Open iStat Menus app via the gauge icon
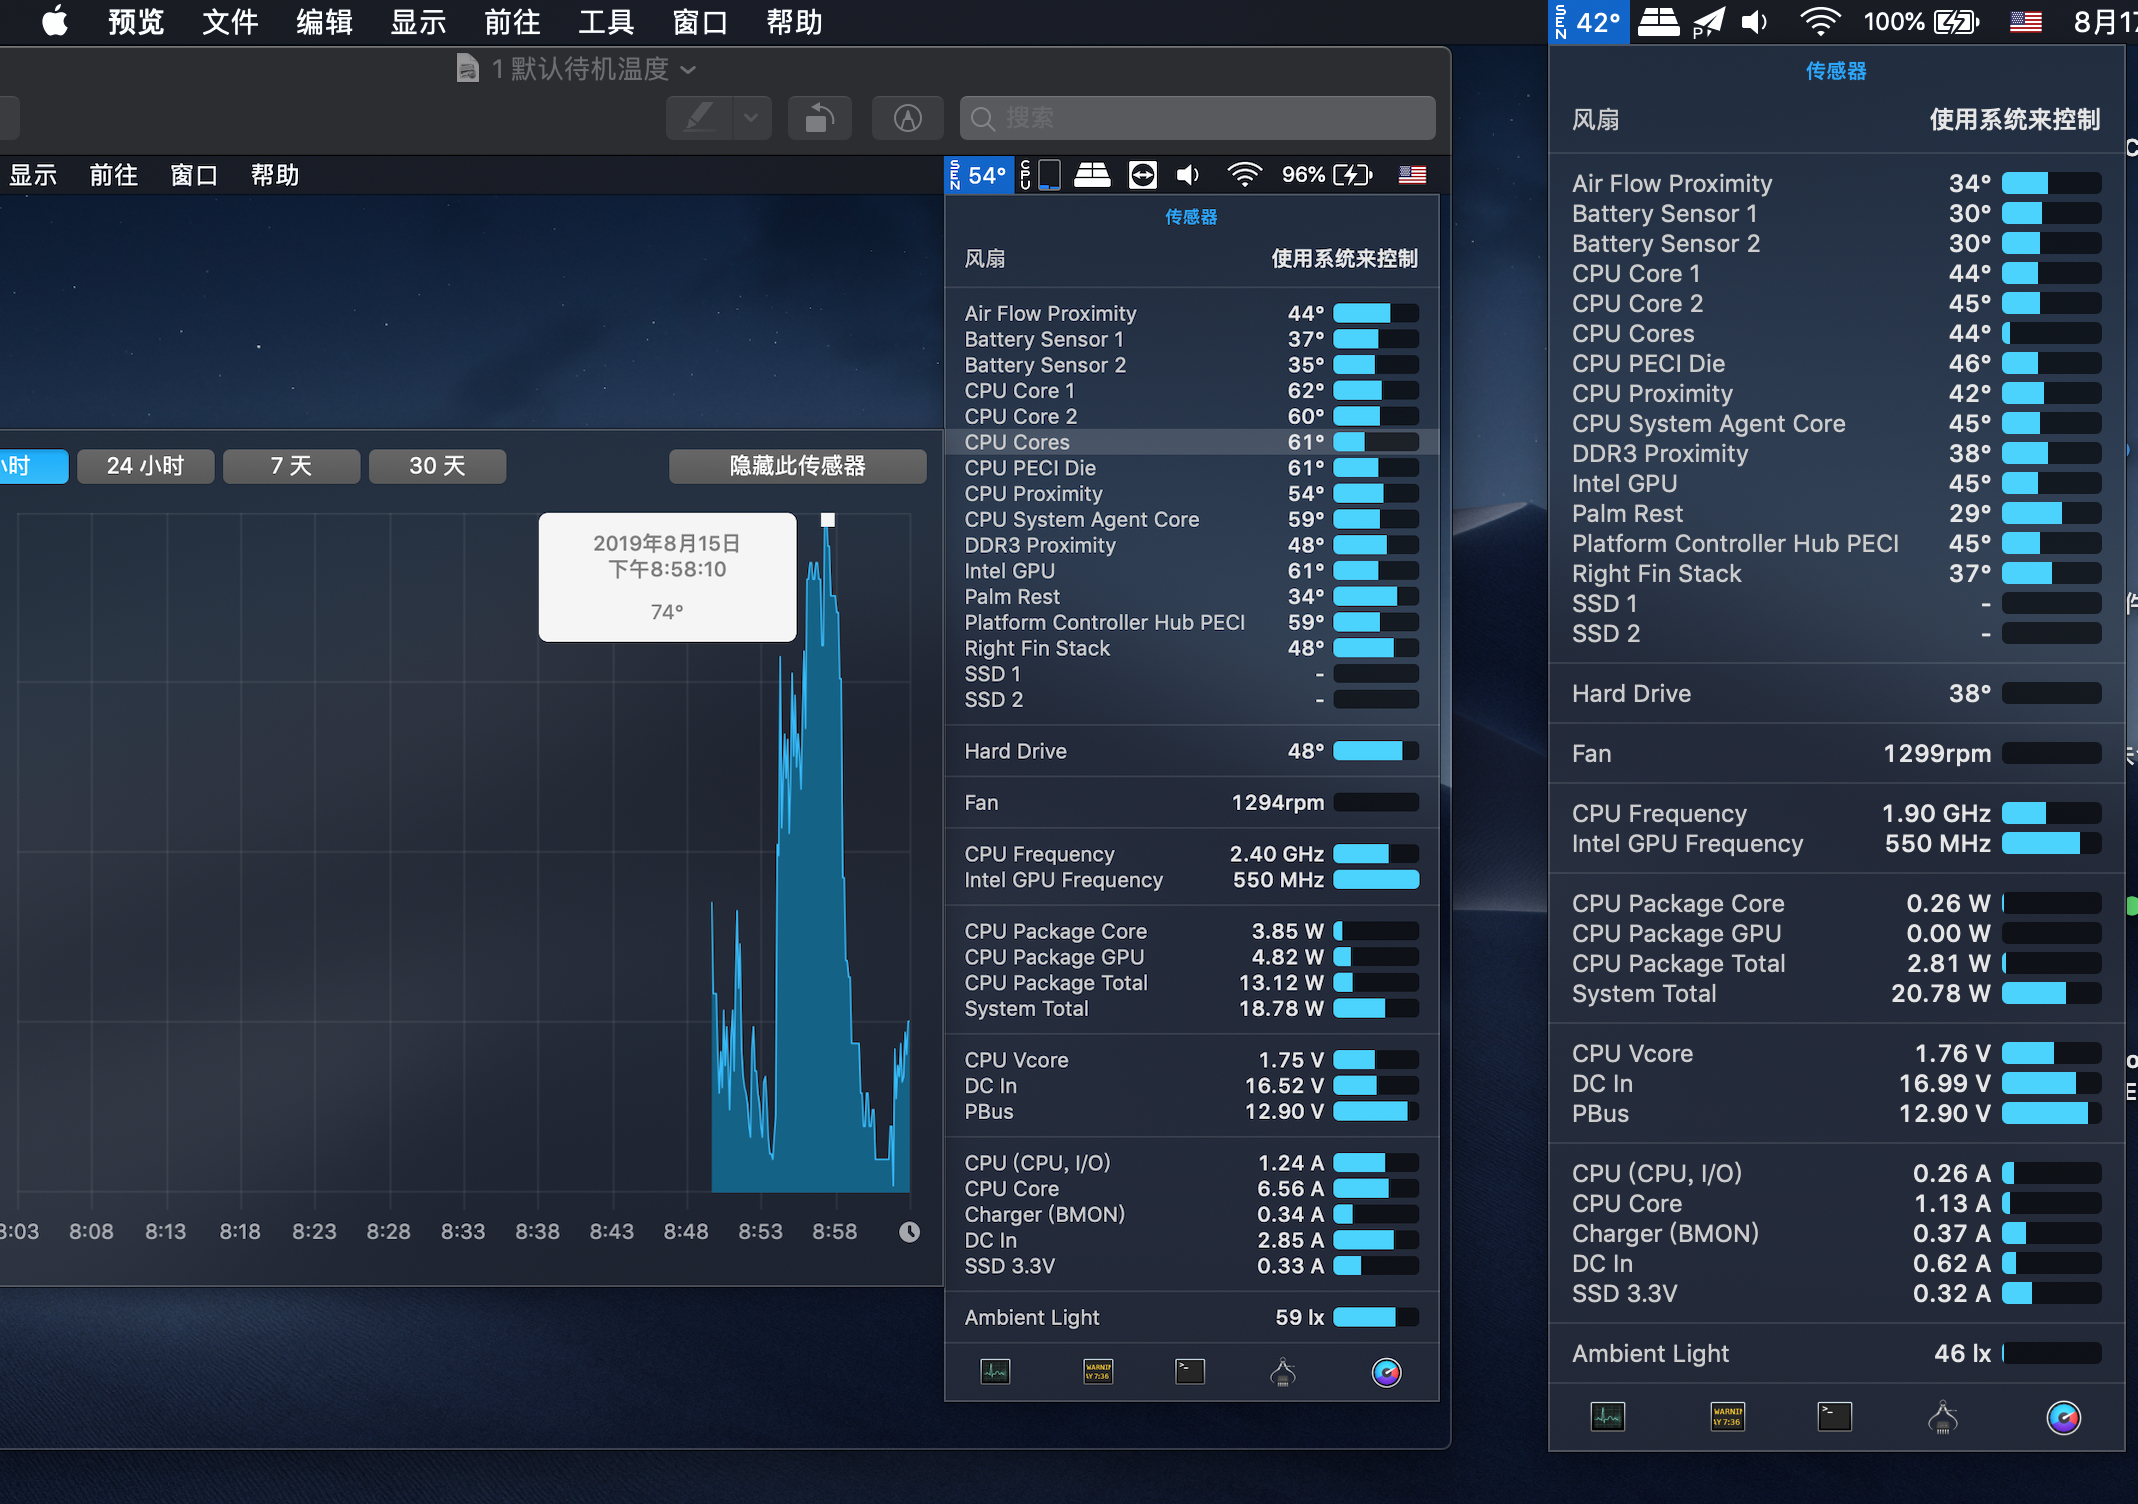The height and width of the screenshot is (1504, 2138). 2063,1416
